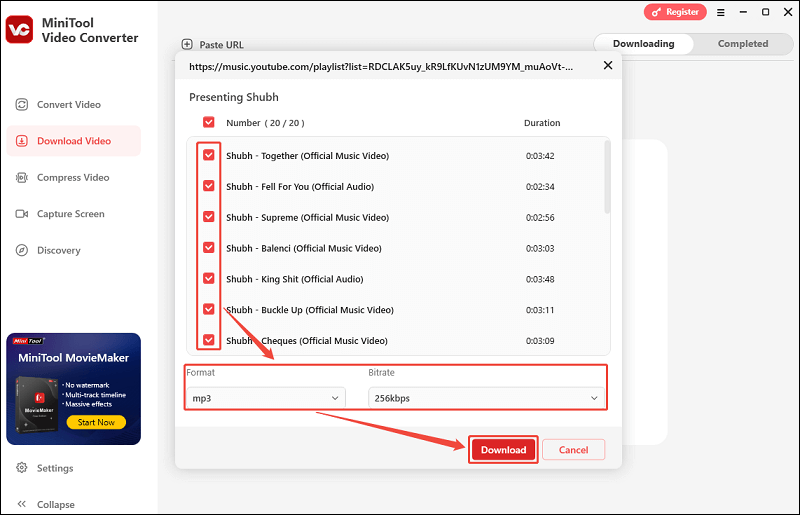Click the Settings gear icon
Viewport: 800px width, 515px height.
tap(21, 468)
